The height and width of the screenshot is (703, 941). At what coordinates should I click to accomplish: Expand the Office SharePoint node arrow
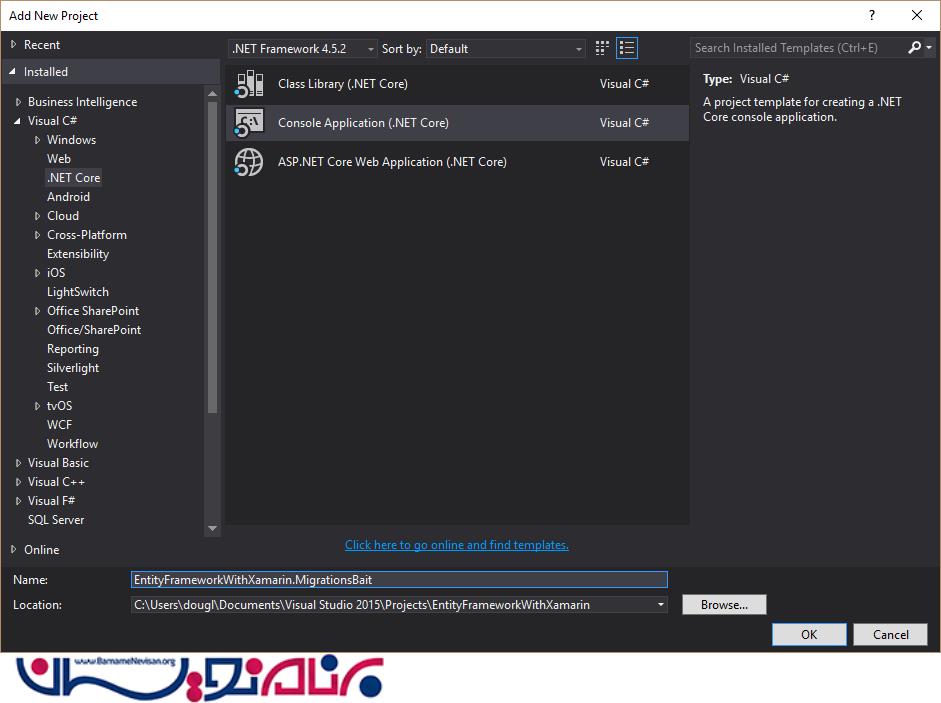[37, 311]
